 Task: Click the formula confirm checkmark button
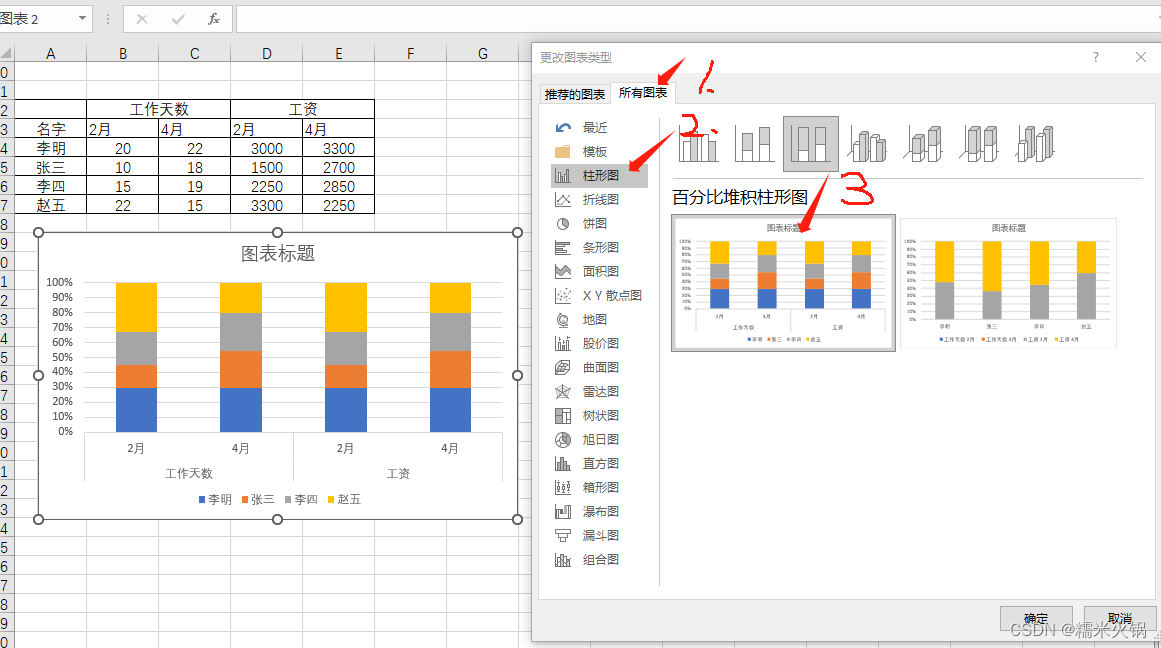[x=178, y=19]
